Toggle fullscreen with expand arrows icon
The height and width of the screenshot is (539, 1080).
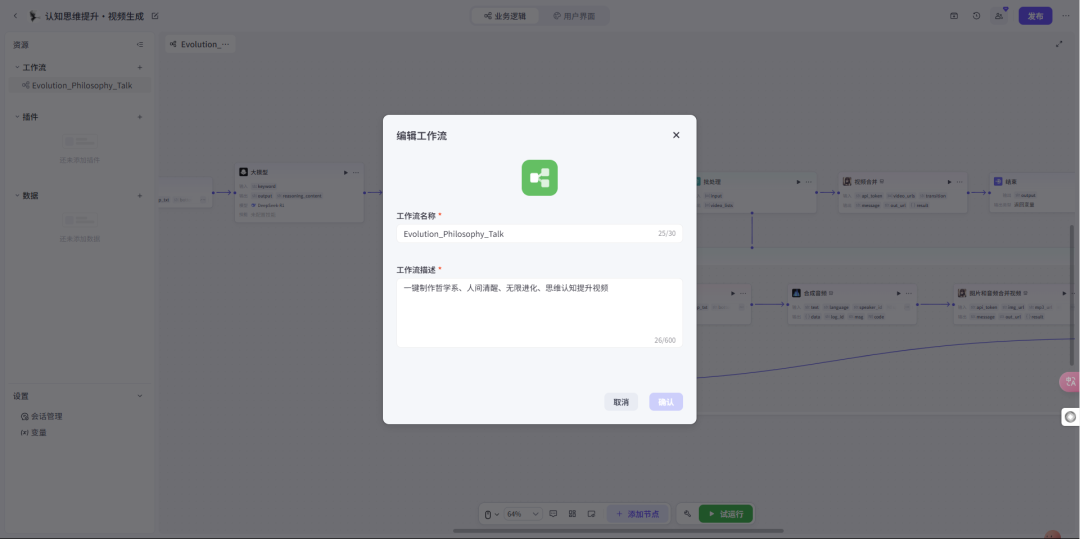click(1059, 44)
